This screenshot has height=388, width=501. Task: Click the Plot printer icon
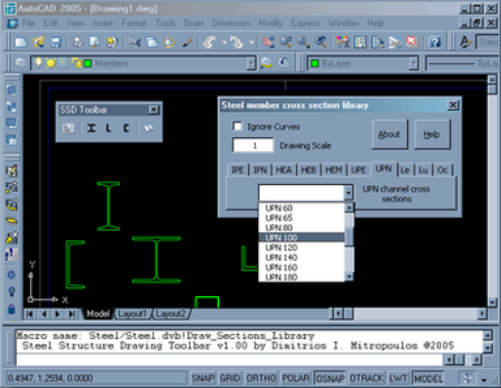pos(78,42)
